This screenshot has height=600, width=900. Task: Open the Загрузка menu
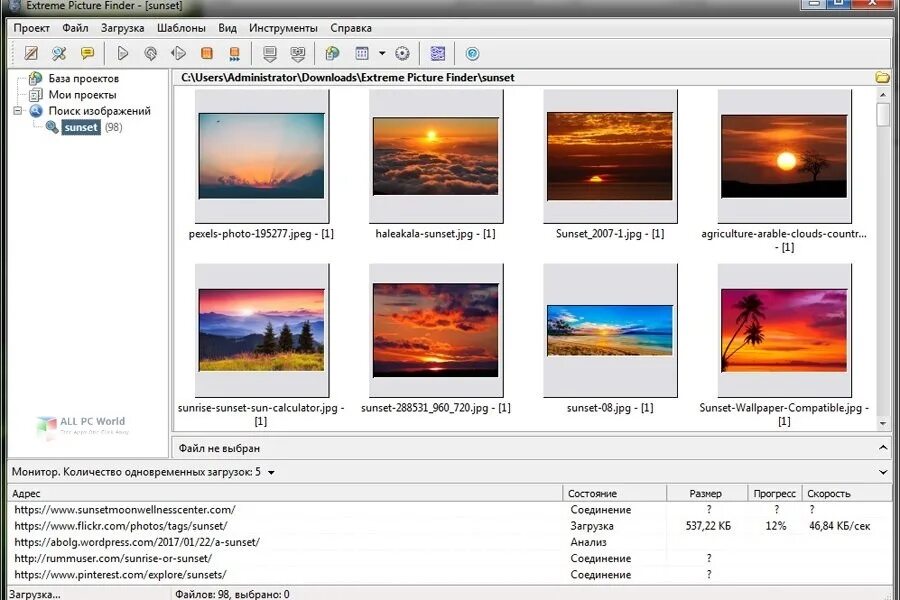[122, 28]
